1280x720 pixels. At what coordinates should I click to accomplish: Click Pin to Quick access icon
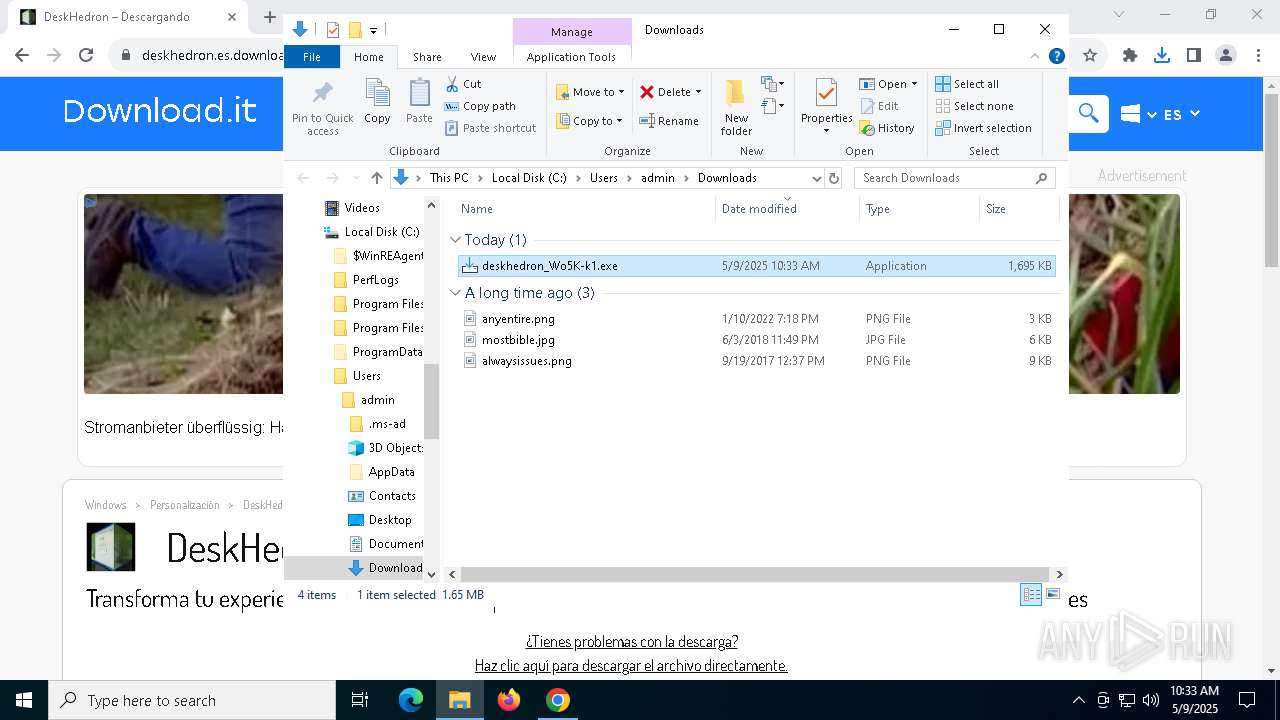(x=322, y=108)
